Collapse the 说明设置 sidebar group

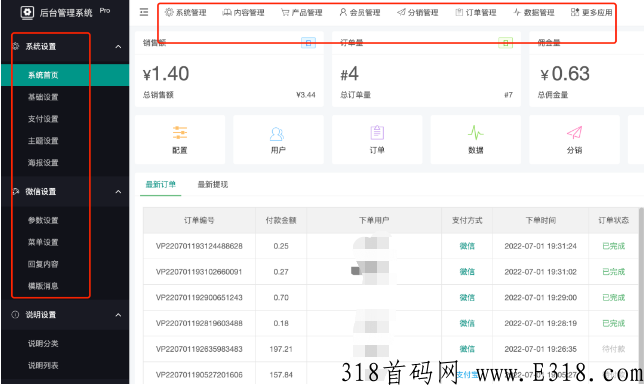pos(118,315)
